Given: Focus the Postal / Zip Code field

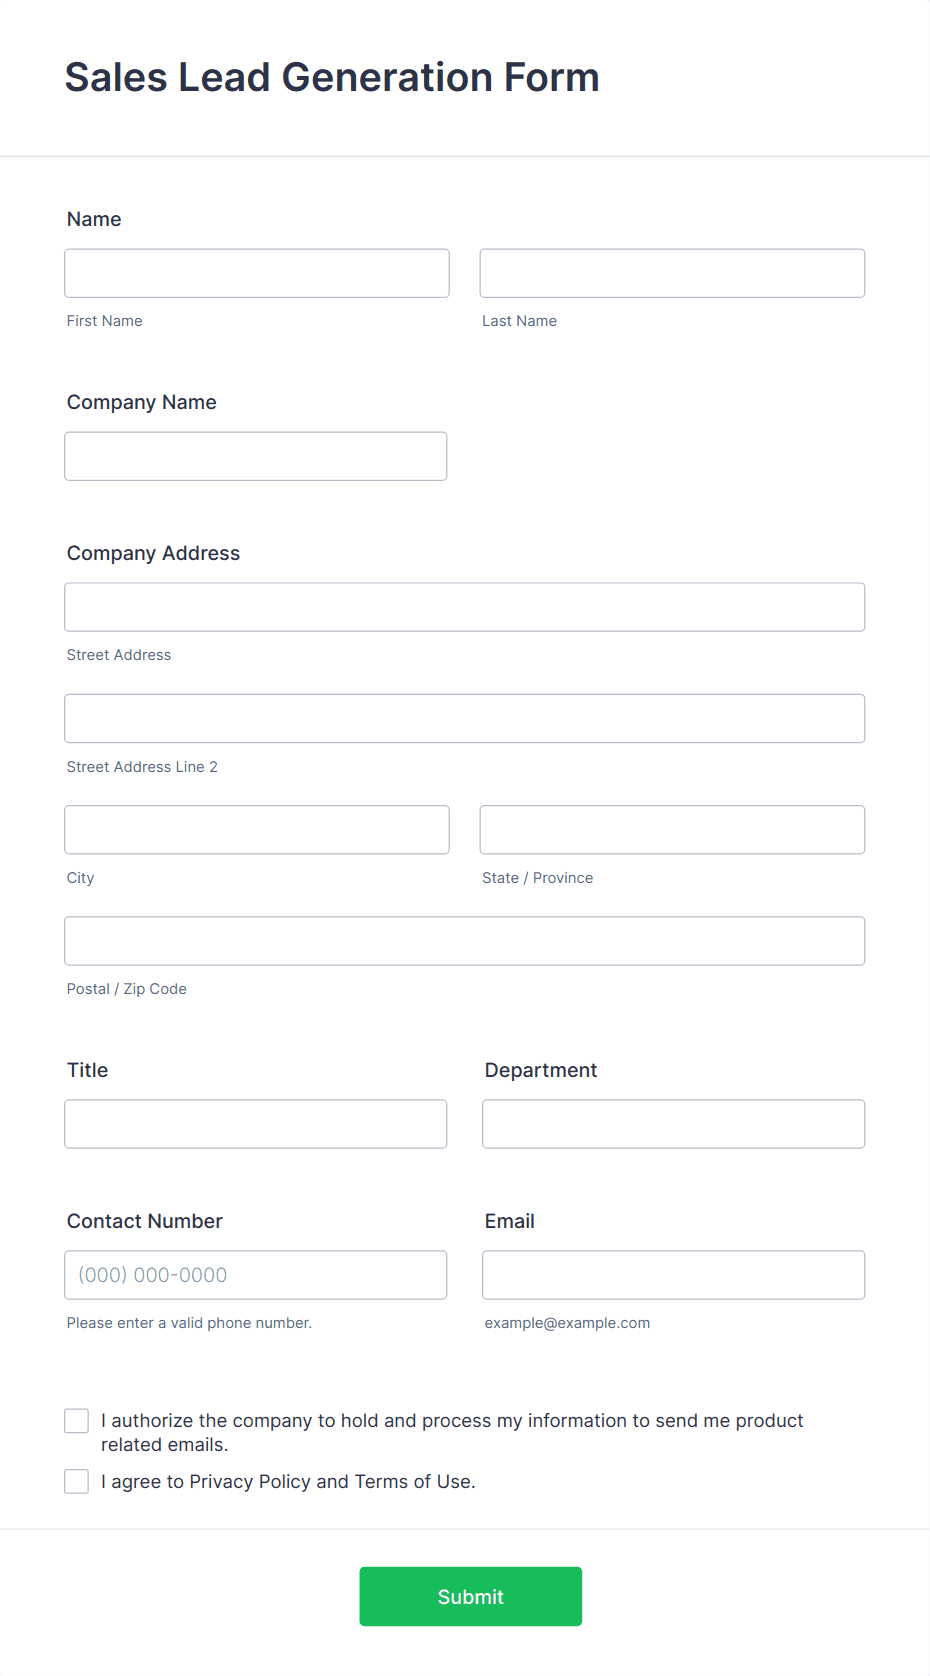Looking at the screenshot, I should (x=465, y=941).
